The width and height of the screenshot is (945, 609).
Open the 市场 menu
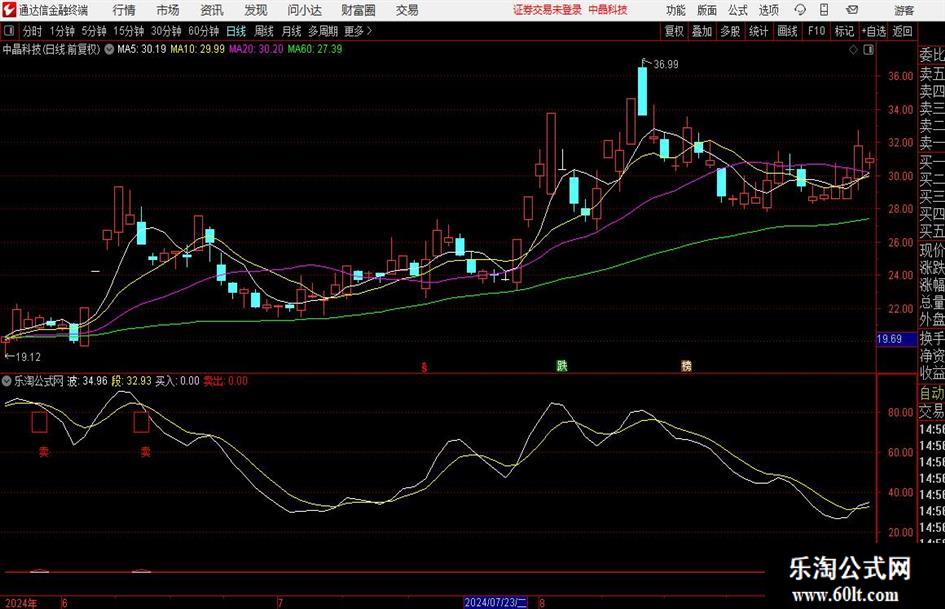168,10
